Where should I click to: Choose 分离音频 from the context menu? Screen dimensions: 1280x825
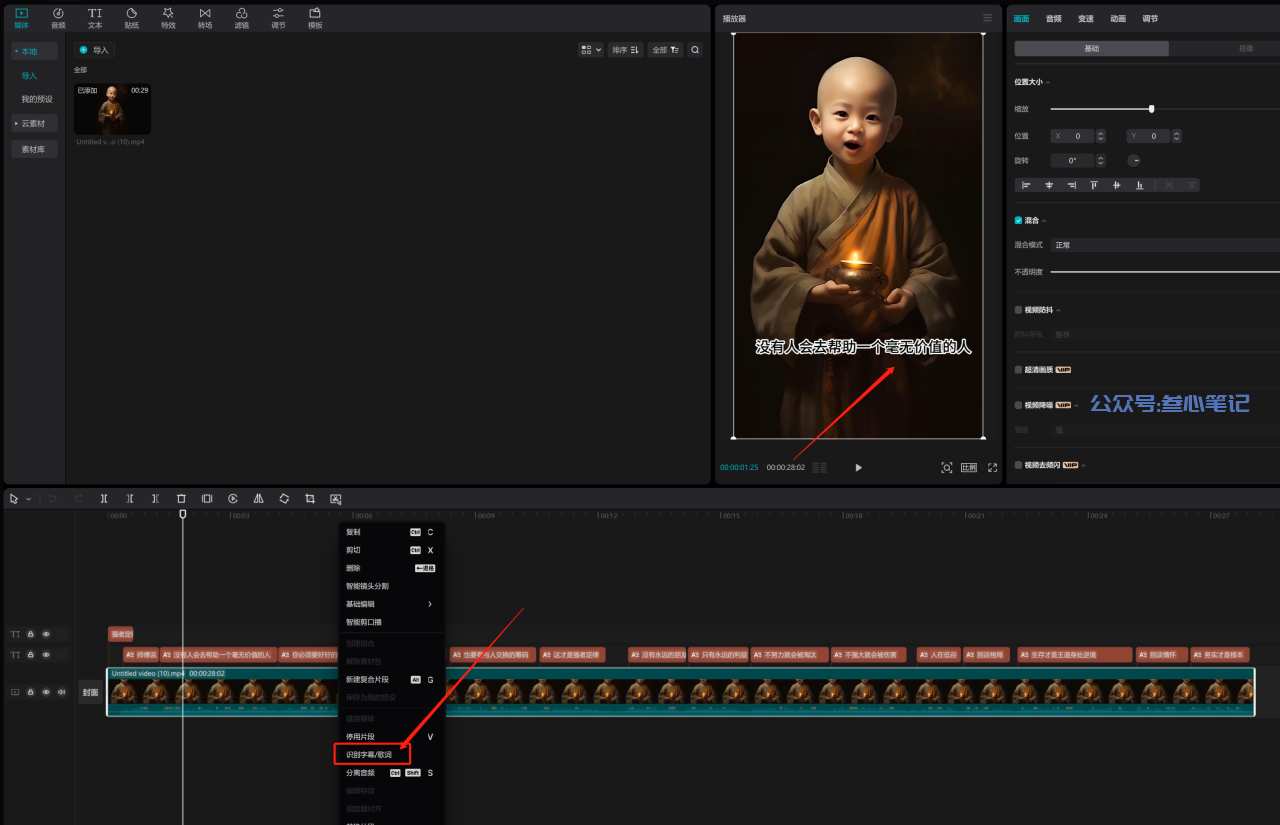point(391,773)
